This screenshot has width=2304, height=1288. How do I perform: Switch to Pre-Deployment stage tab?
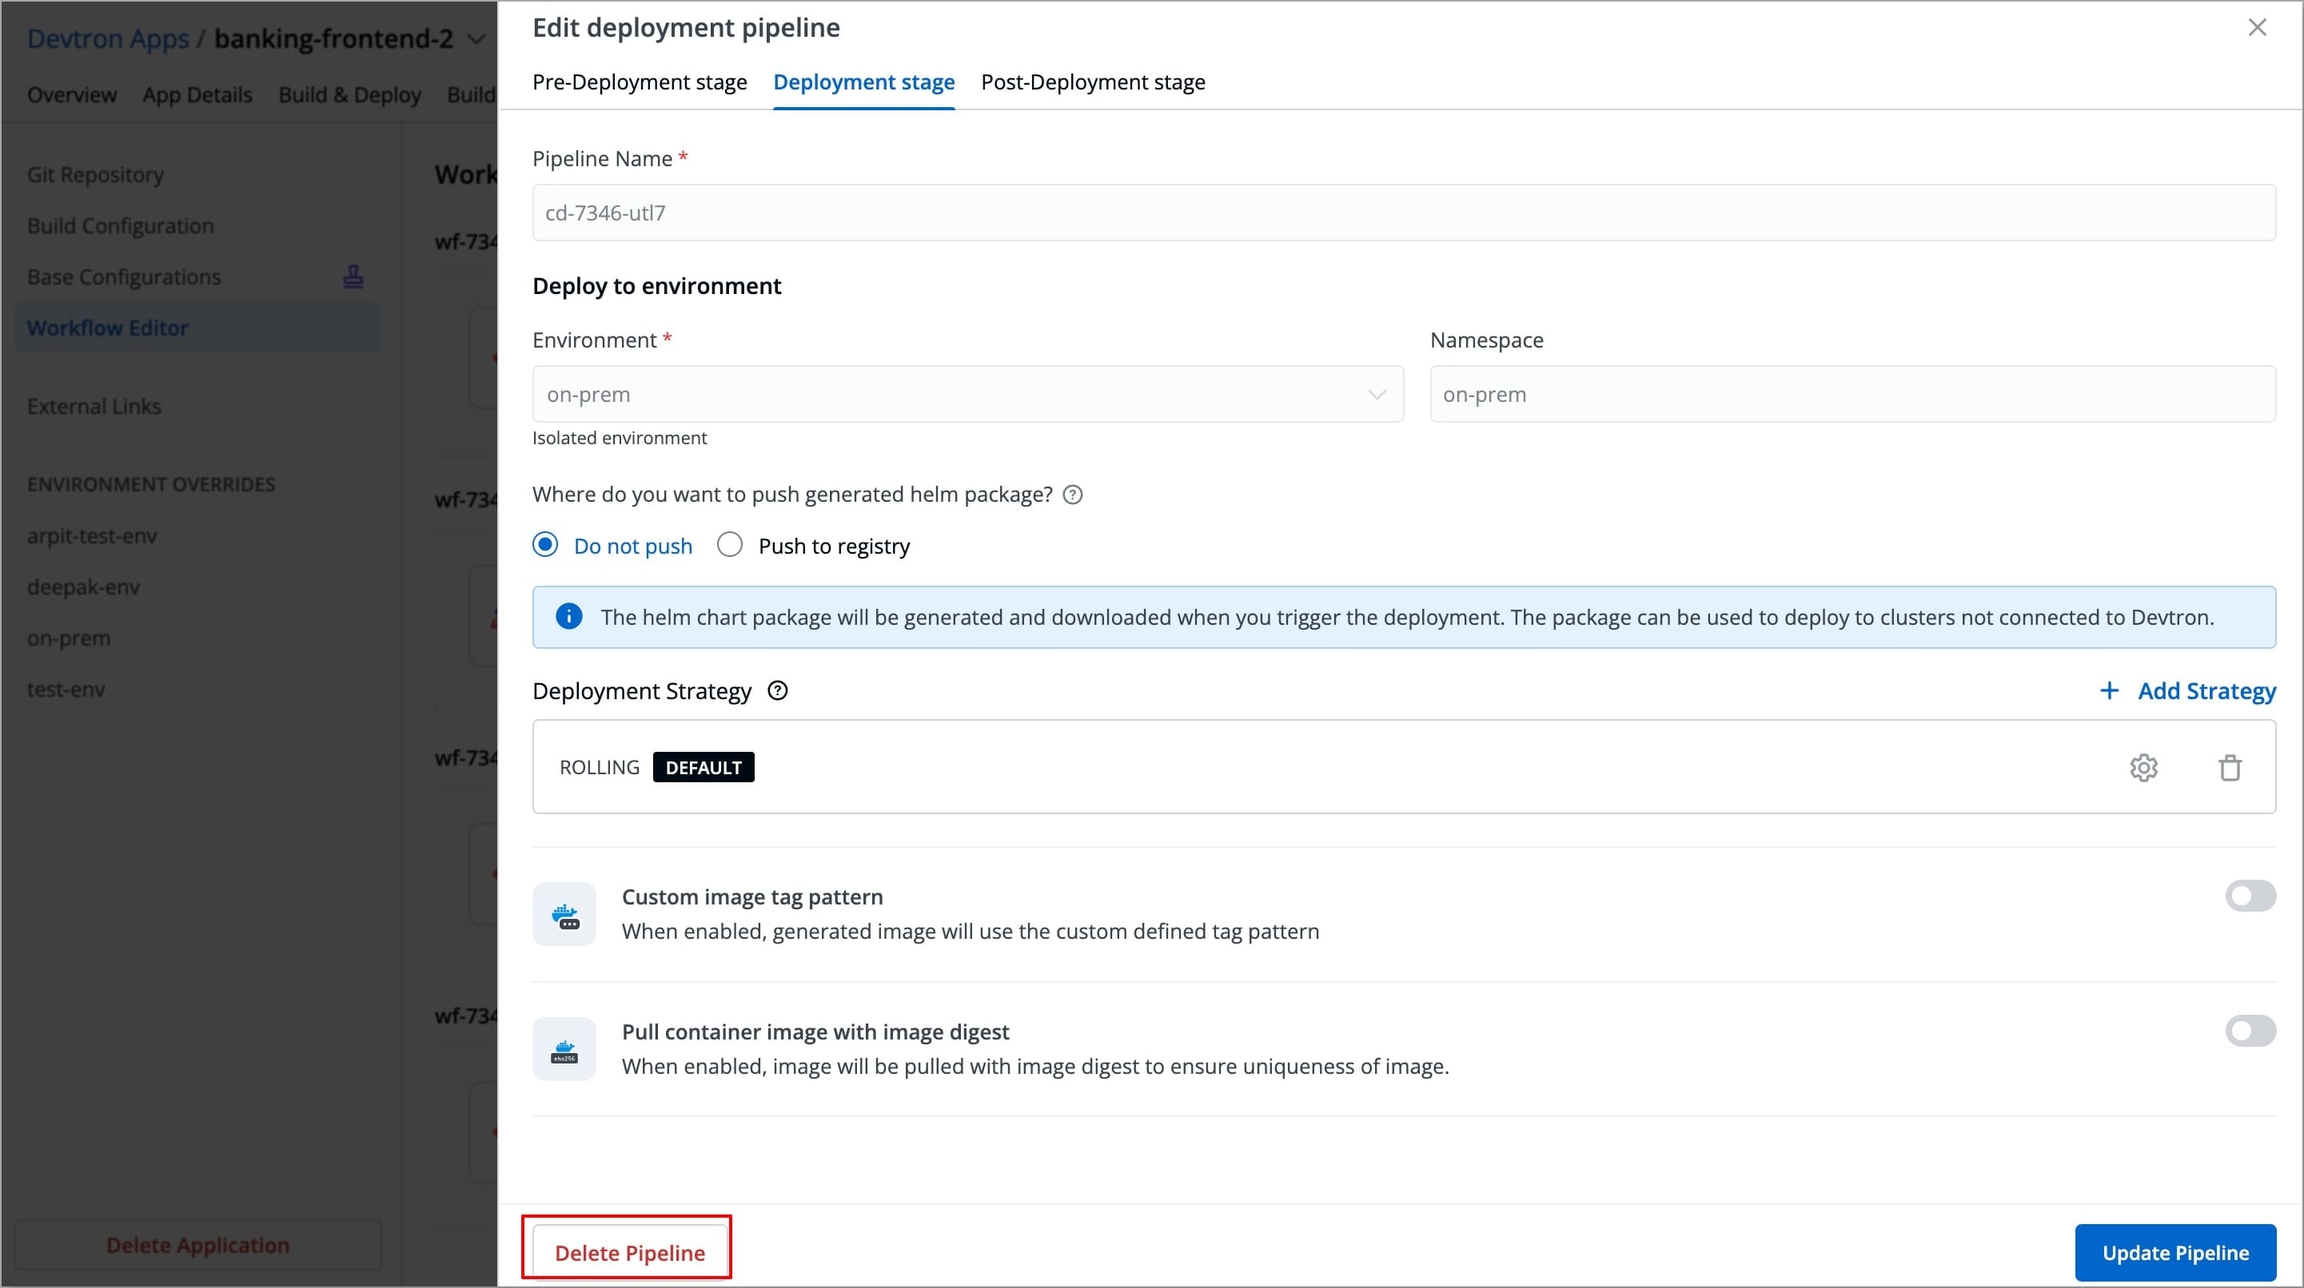[x=639, y=82]
